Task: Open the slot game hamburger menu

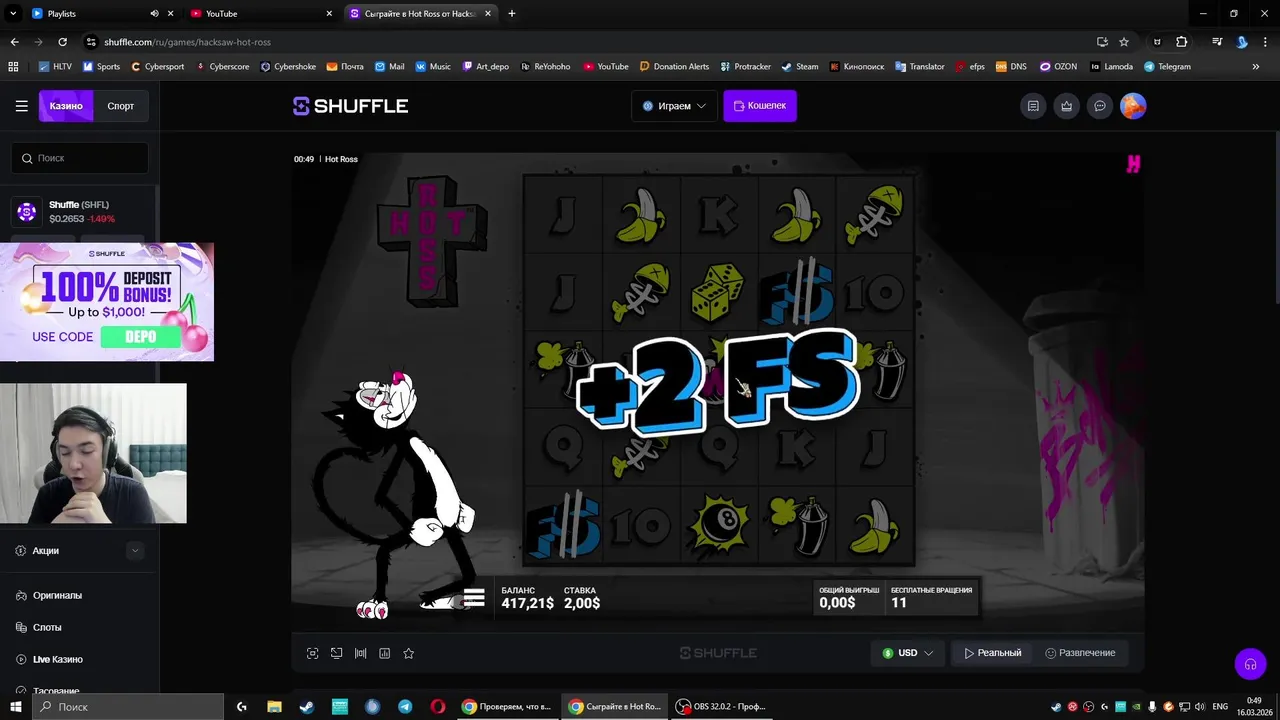Action: click(474, 598)
